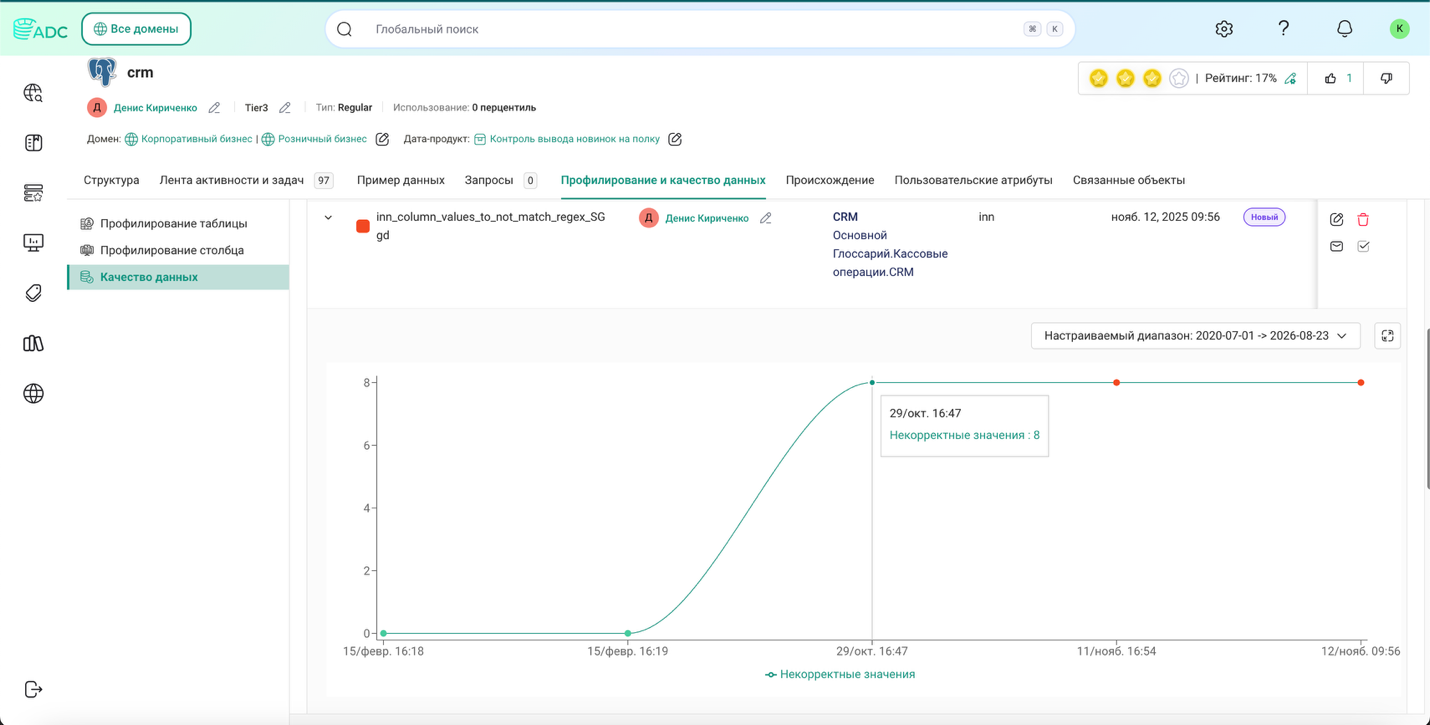Screen dimensions: 1430x725
Task: Open Пользовательские атрибуты tab
Action: 973,180
